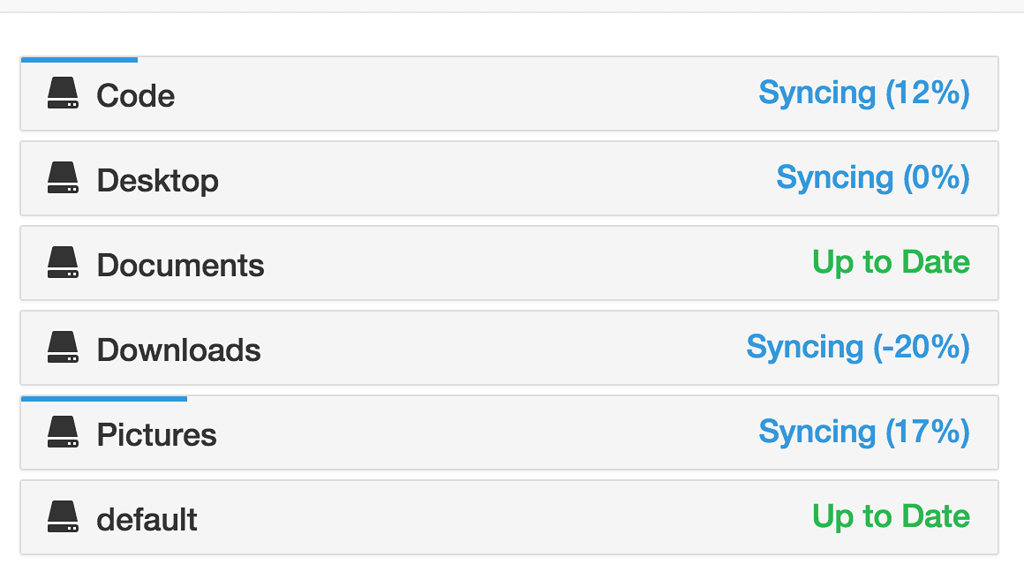Click the Pictures folder drive icon
The width and height of the screenshot is (1024, 587).
[63, 433]
